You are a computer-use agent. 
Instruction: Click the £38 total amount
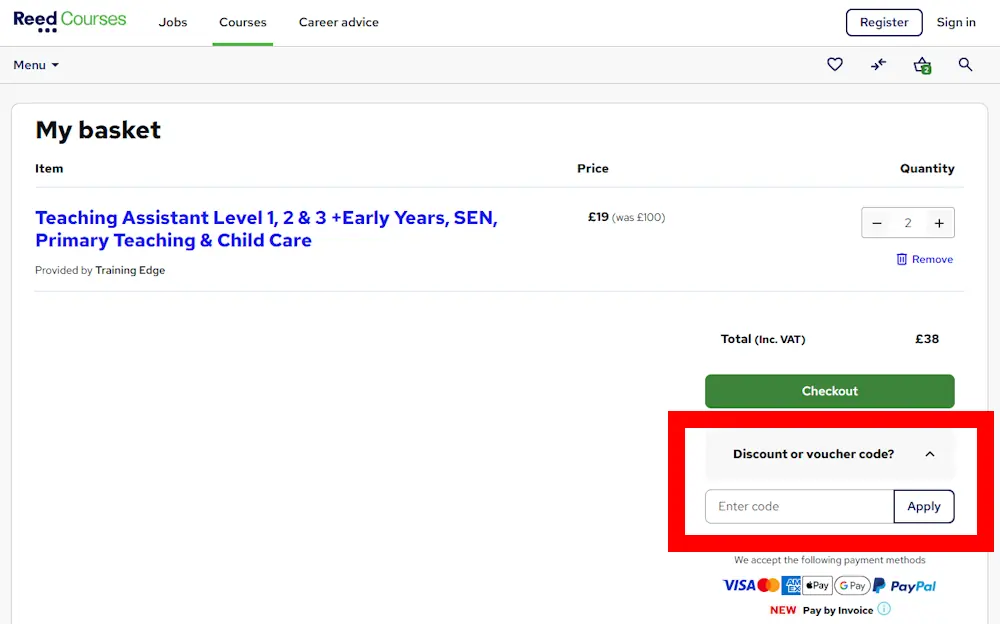pyautogui.click(x=927, y=339)
